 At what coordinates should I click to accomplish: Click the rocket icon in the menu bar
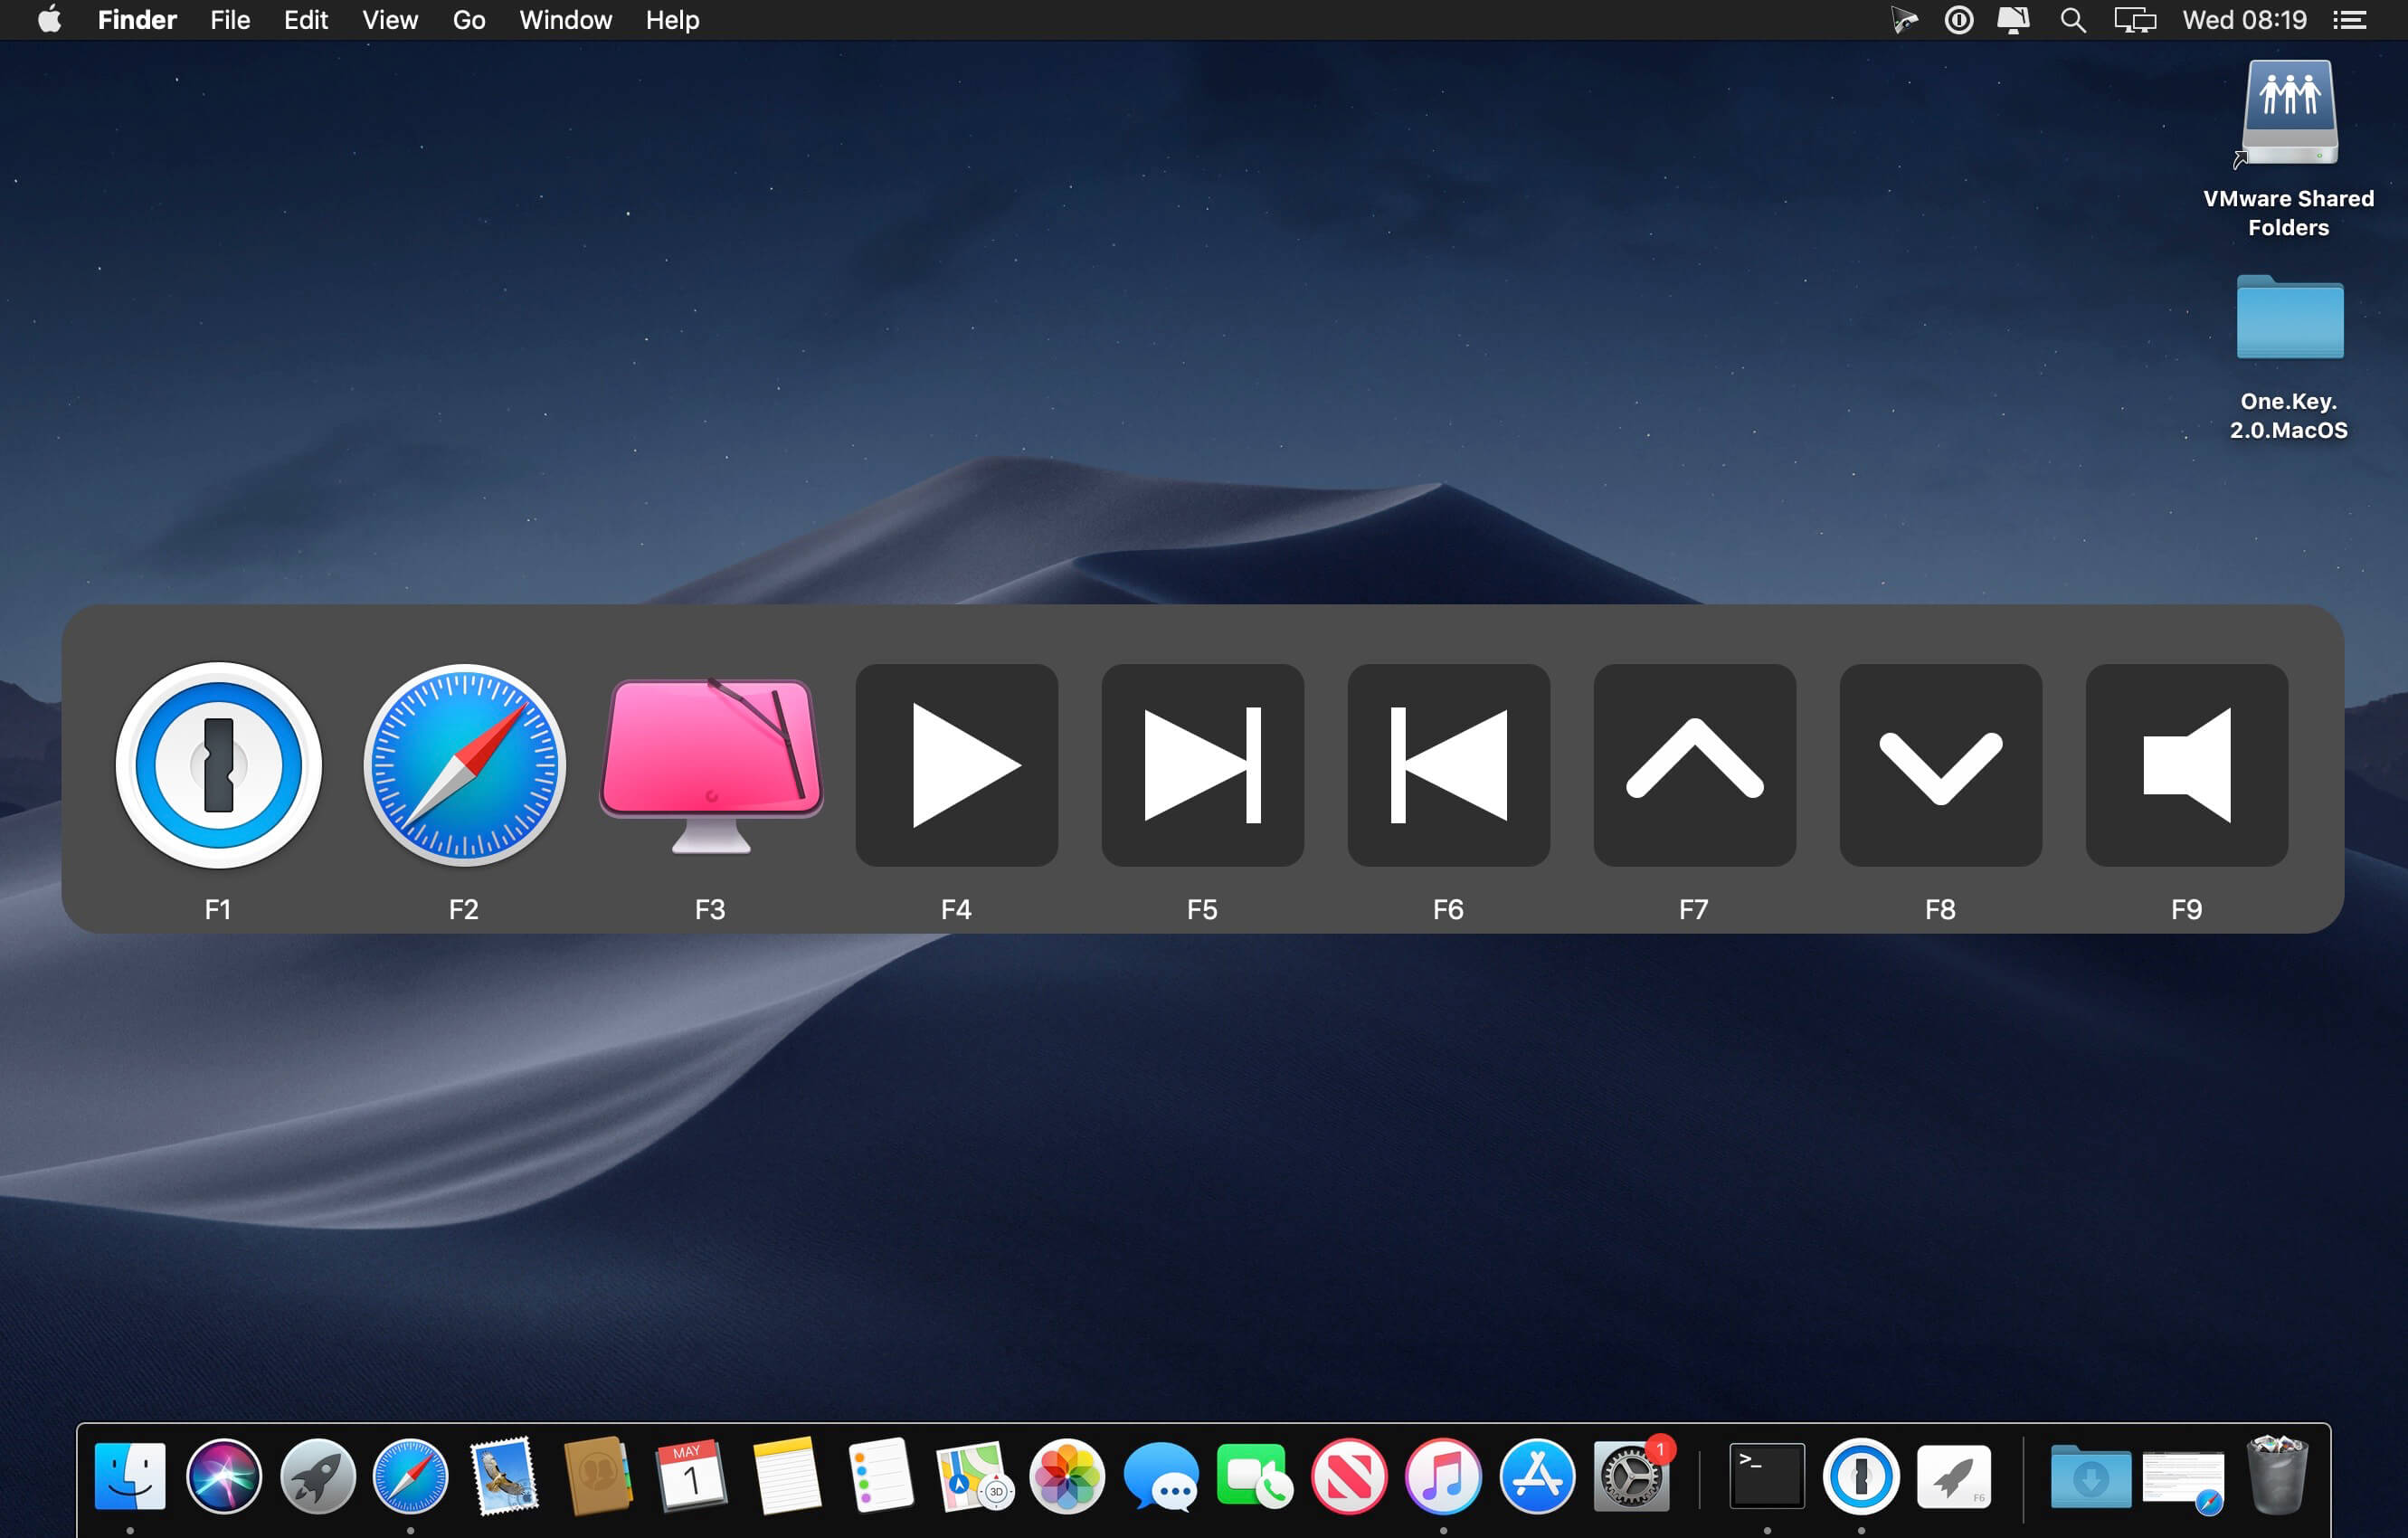1904,20
